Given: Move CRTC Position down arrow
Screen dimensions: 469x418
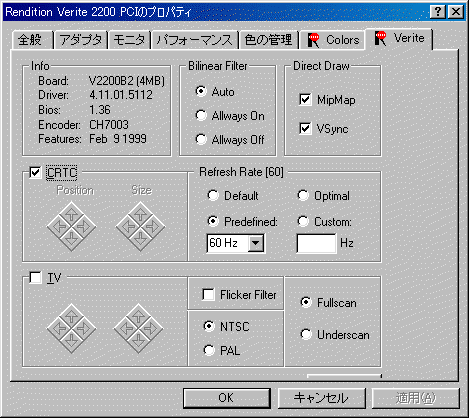Looking at the screenshot, I should 72,239.
